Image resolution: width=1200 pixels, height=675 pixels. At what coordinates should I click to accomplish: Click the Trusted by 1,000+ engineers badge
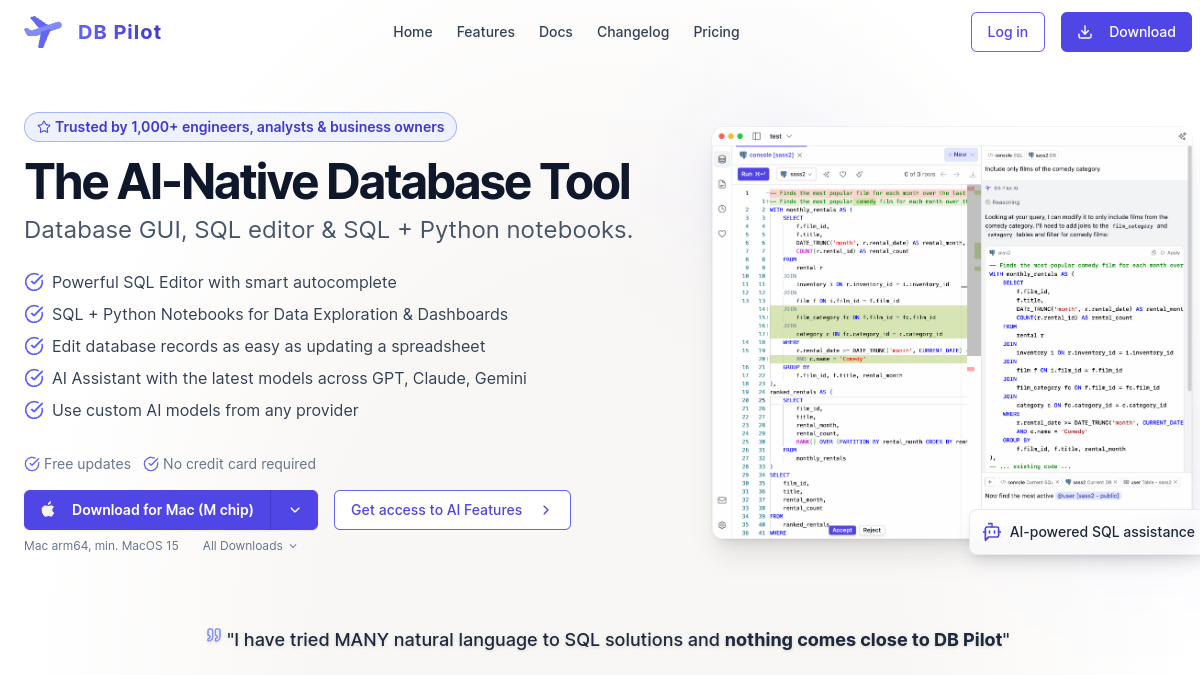pyautogui.click(x=240, y=127)
